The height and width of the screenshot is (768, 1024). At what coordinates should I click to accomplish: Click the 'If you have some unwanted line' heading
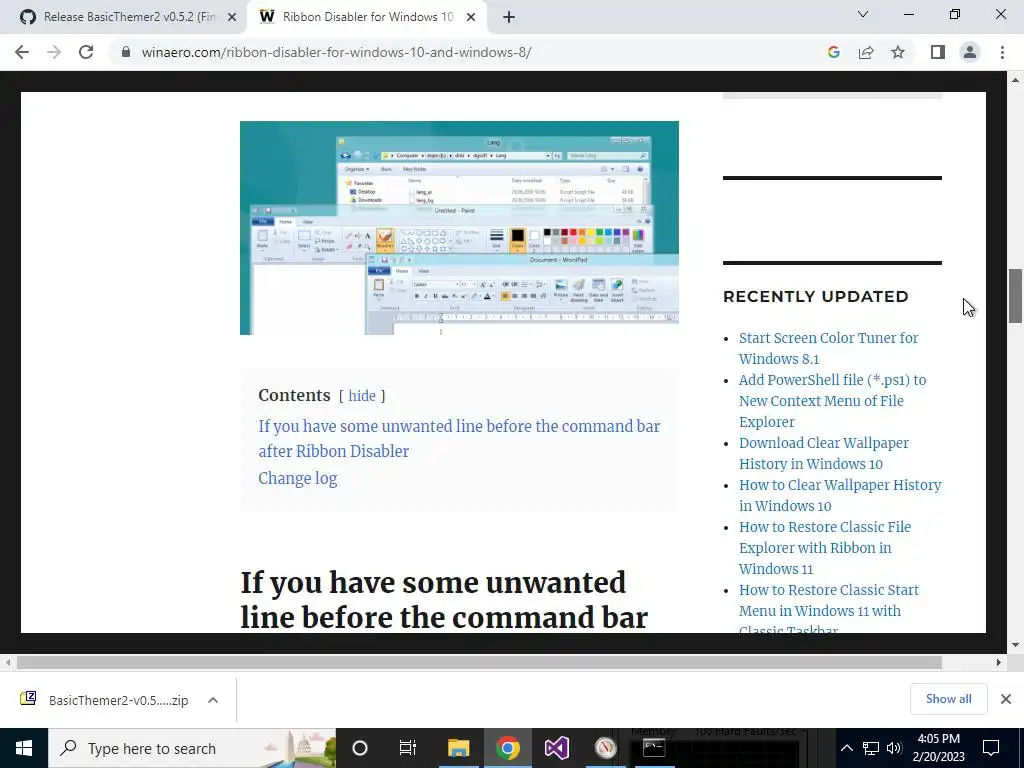pos(444,600)
